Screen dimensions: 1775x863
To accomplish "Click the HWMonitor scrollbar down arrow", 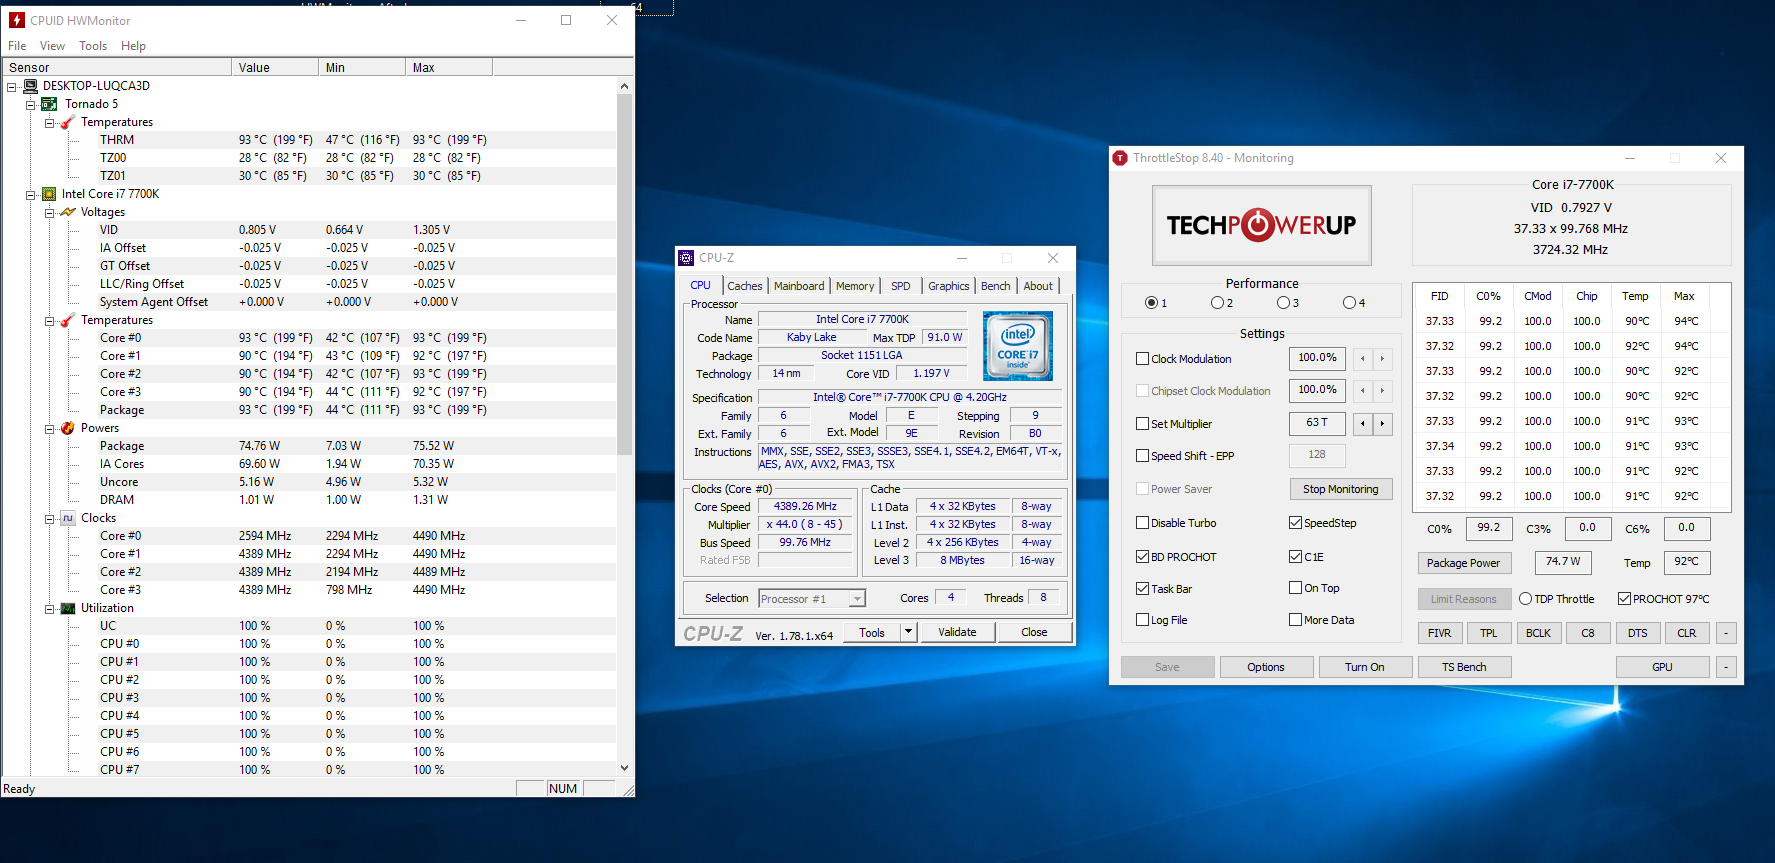I will pyautogui.click(x=624, y=768).
